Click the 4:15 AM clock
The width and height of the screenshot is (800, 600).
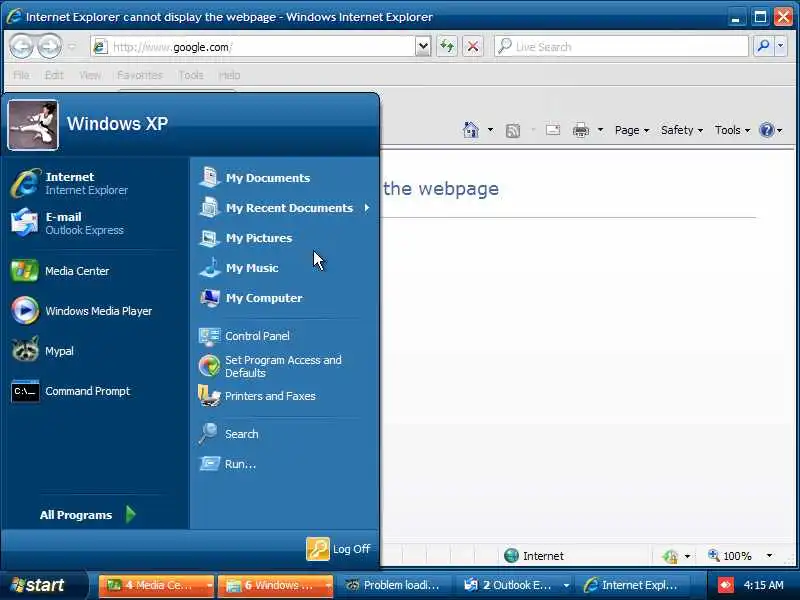(x=763, y=585)
